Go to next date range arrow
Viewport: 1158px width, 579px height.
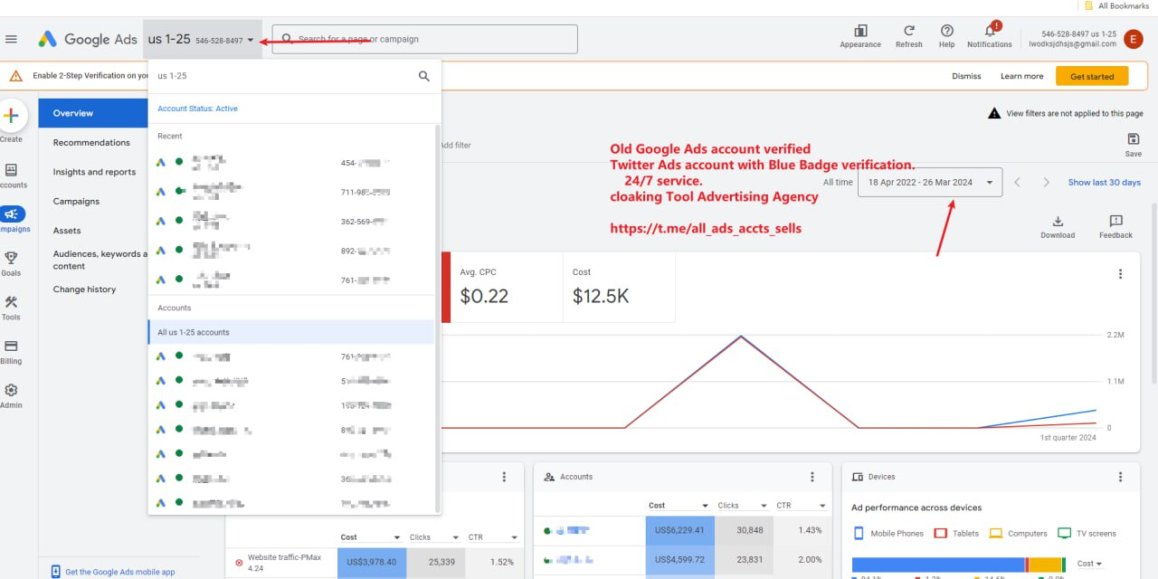[1046, 182]
